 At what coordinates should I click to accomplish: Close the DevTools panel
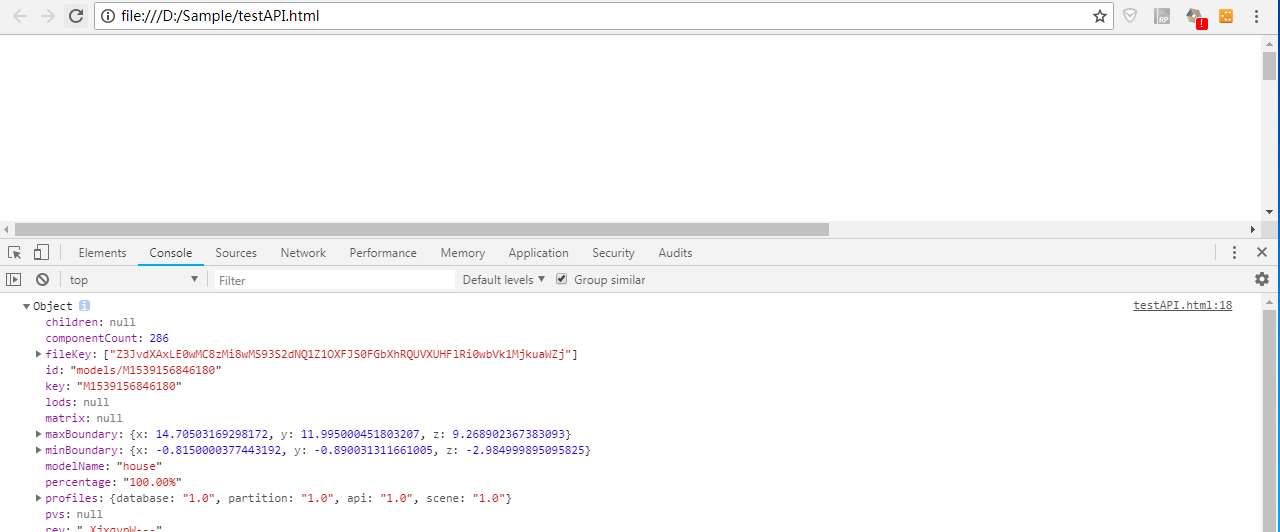[1262, 253]
